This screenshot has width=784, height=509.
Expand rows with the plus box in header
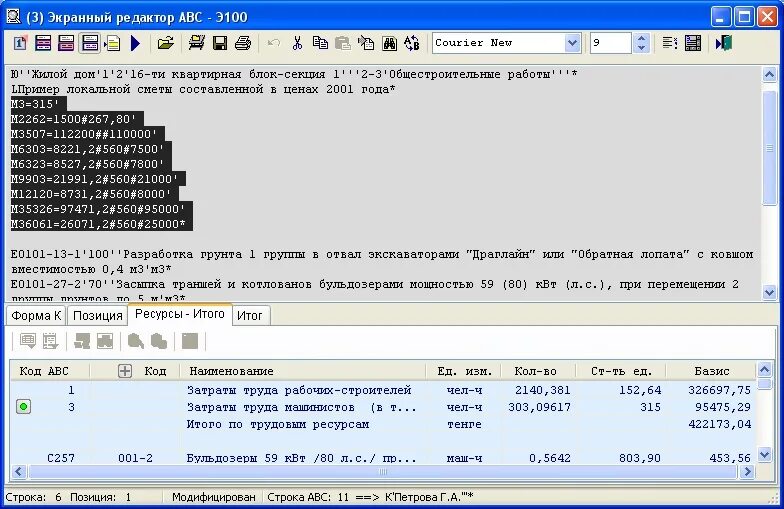[125, 371]
